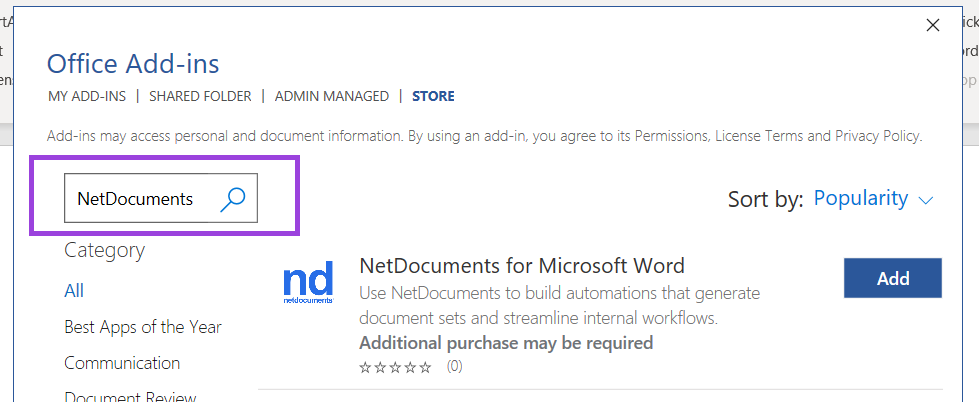Image resolution: width=979 pixels, height=402 pixels.
Task: Close the Office Add-ins dialog
Action: click(933, 25)
